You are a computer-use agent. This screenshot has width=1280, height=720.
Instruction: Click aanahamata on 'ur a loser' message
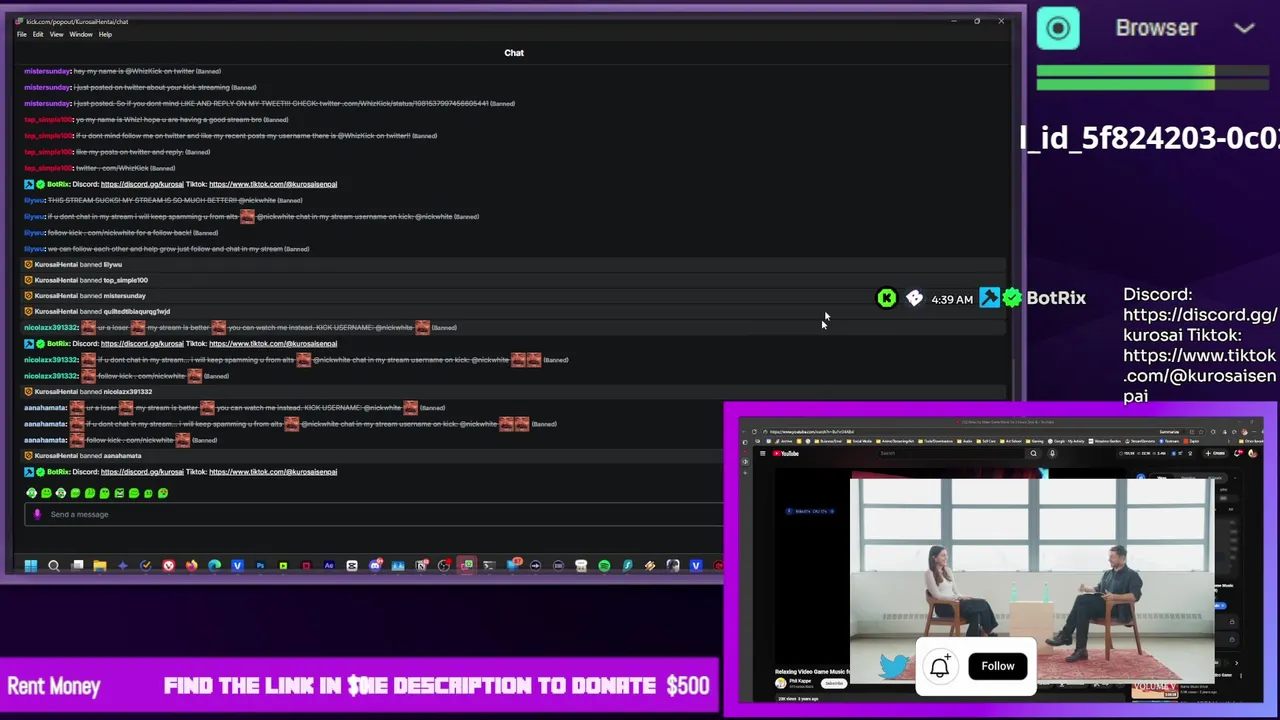45,408
